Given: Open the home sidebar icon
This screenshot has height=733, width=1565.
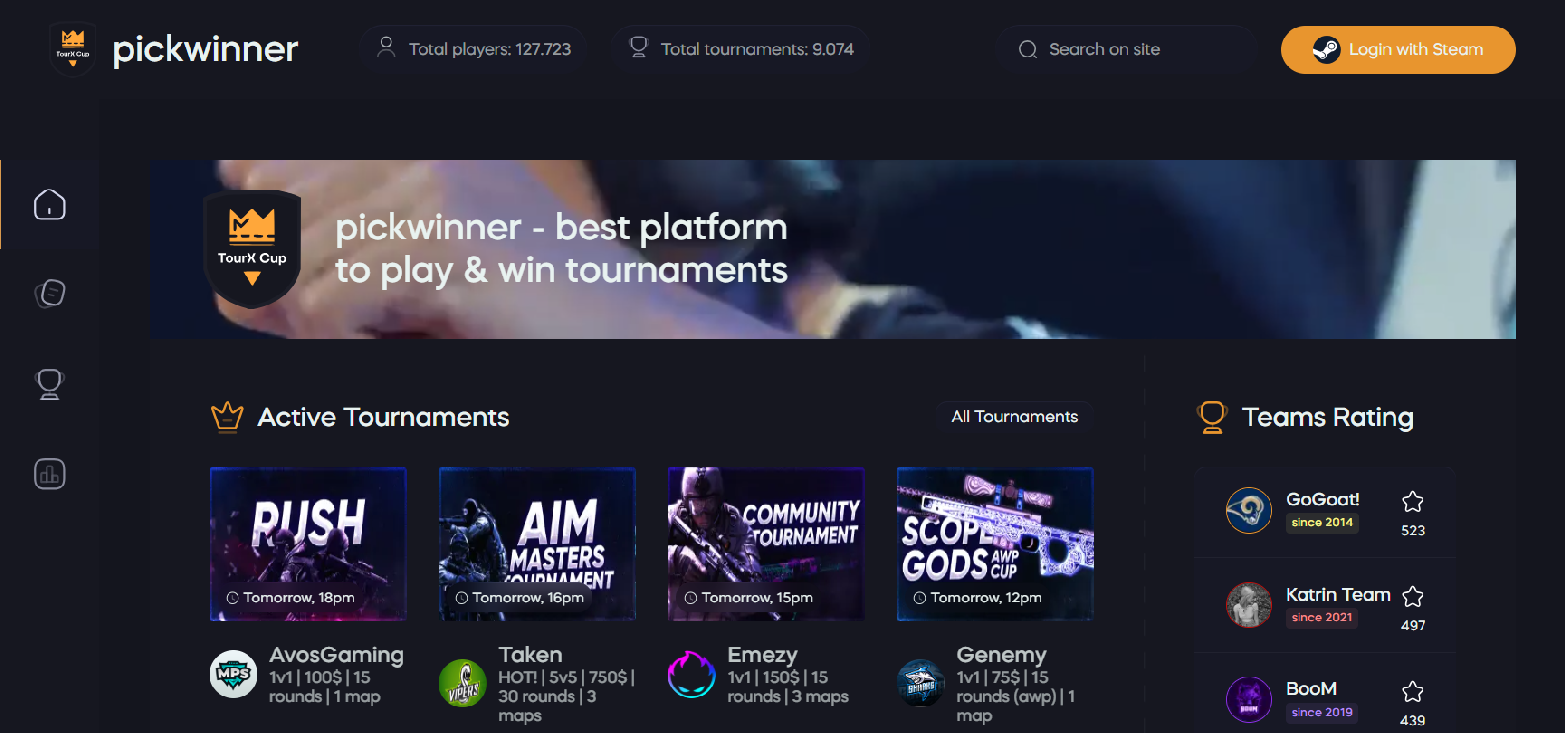Looking at the screenshot, I should (x=50, y=204).
